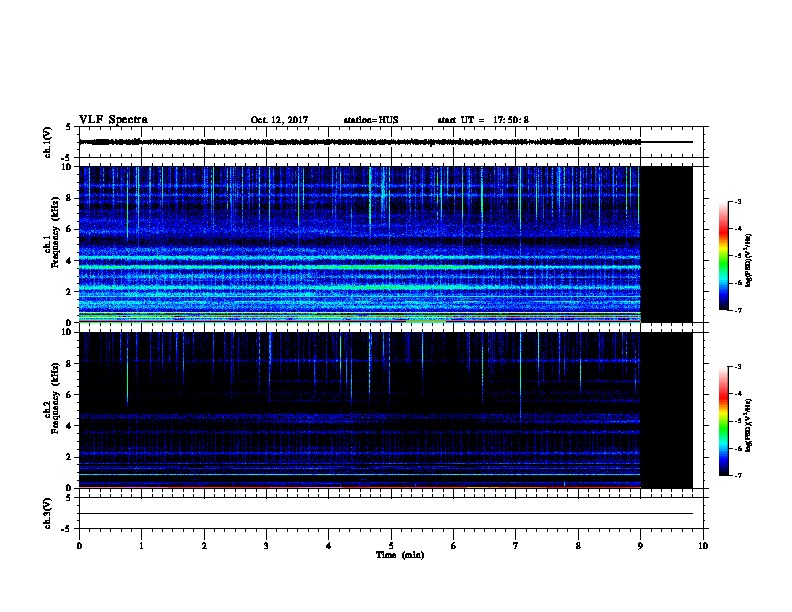Click the "ch.1(V)" waveform axis label

pos(48,142)
